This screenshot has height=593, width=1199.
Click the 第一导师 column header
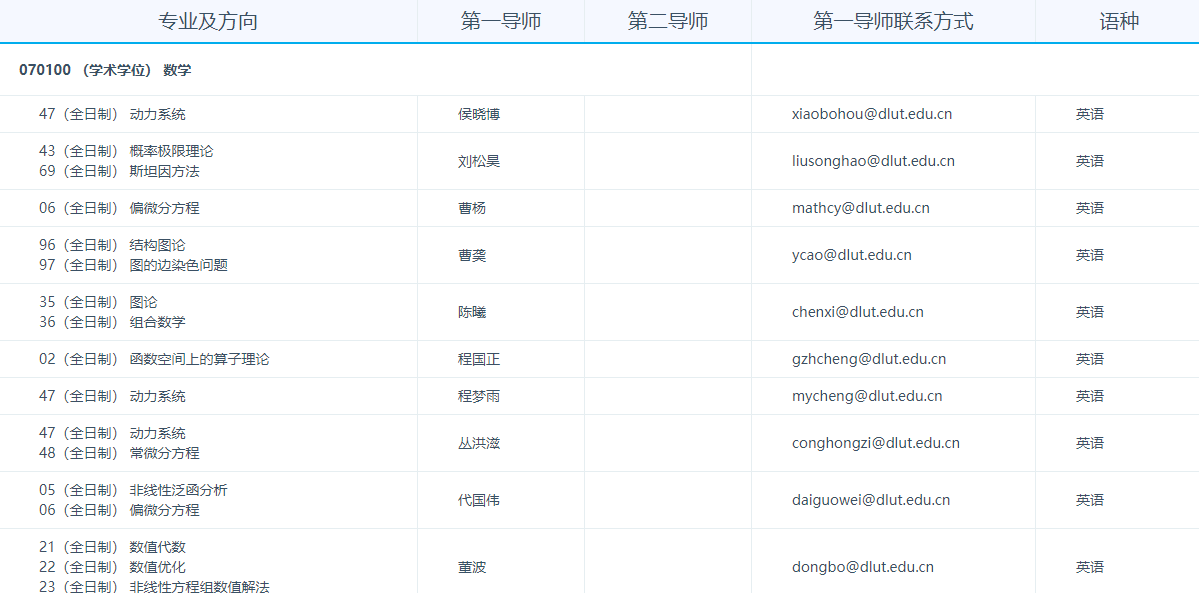click(501, 21)
